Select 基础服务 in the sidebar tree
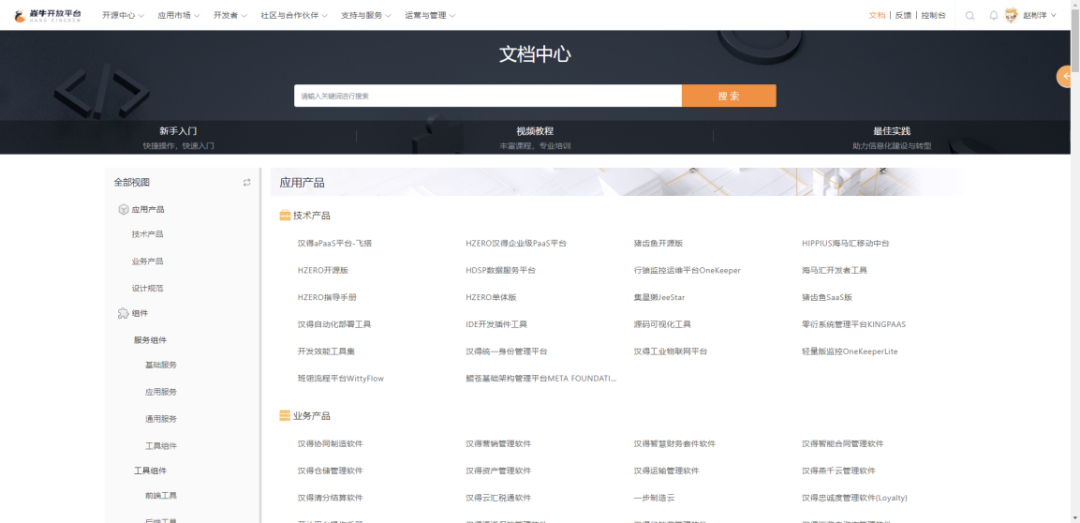Image resolution: width=1080 pixels, height=523 pixels. pos(160,365)
